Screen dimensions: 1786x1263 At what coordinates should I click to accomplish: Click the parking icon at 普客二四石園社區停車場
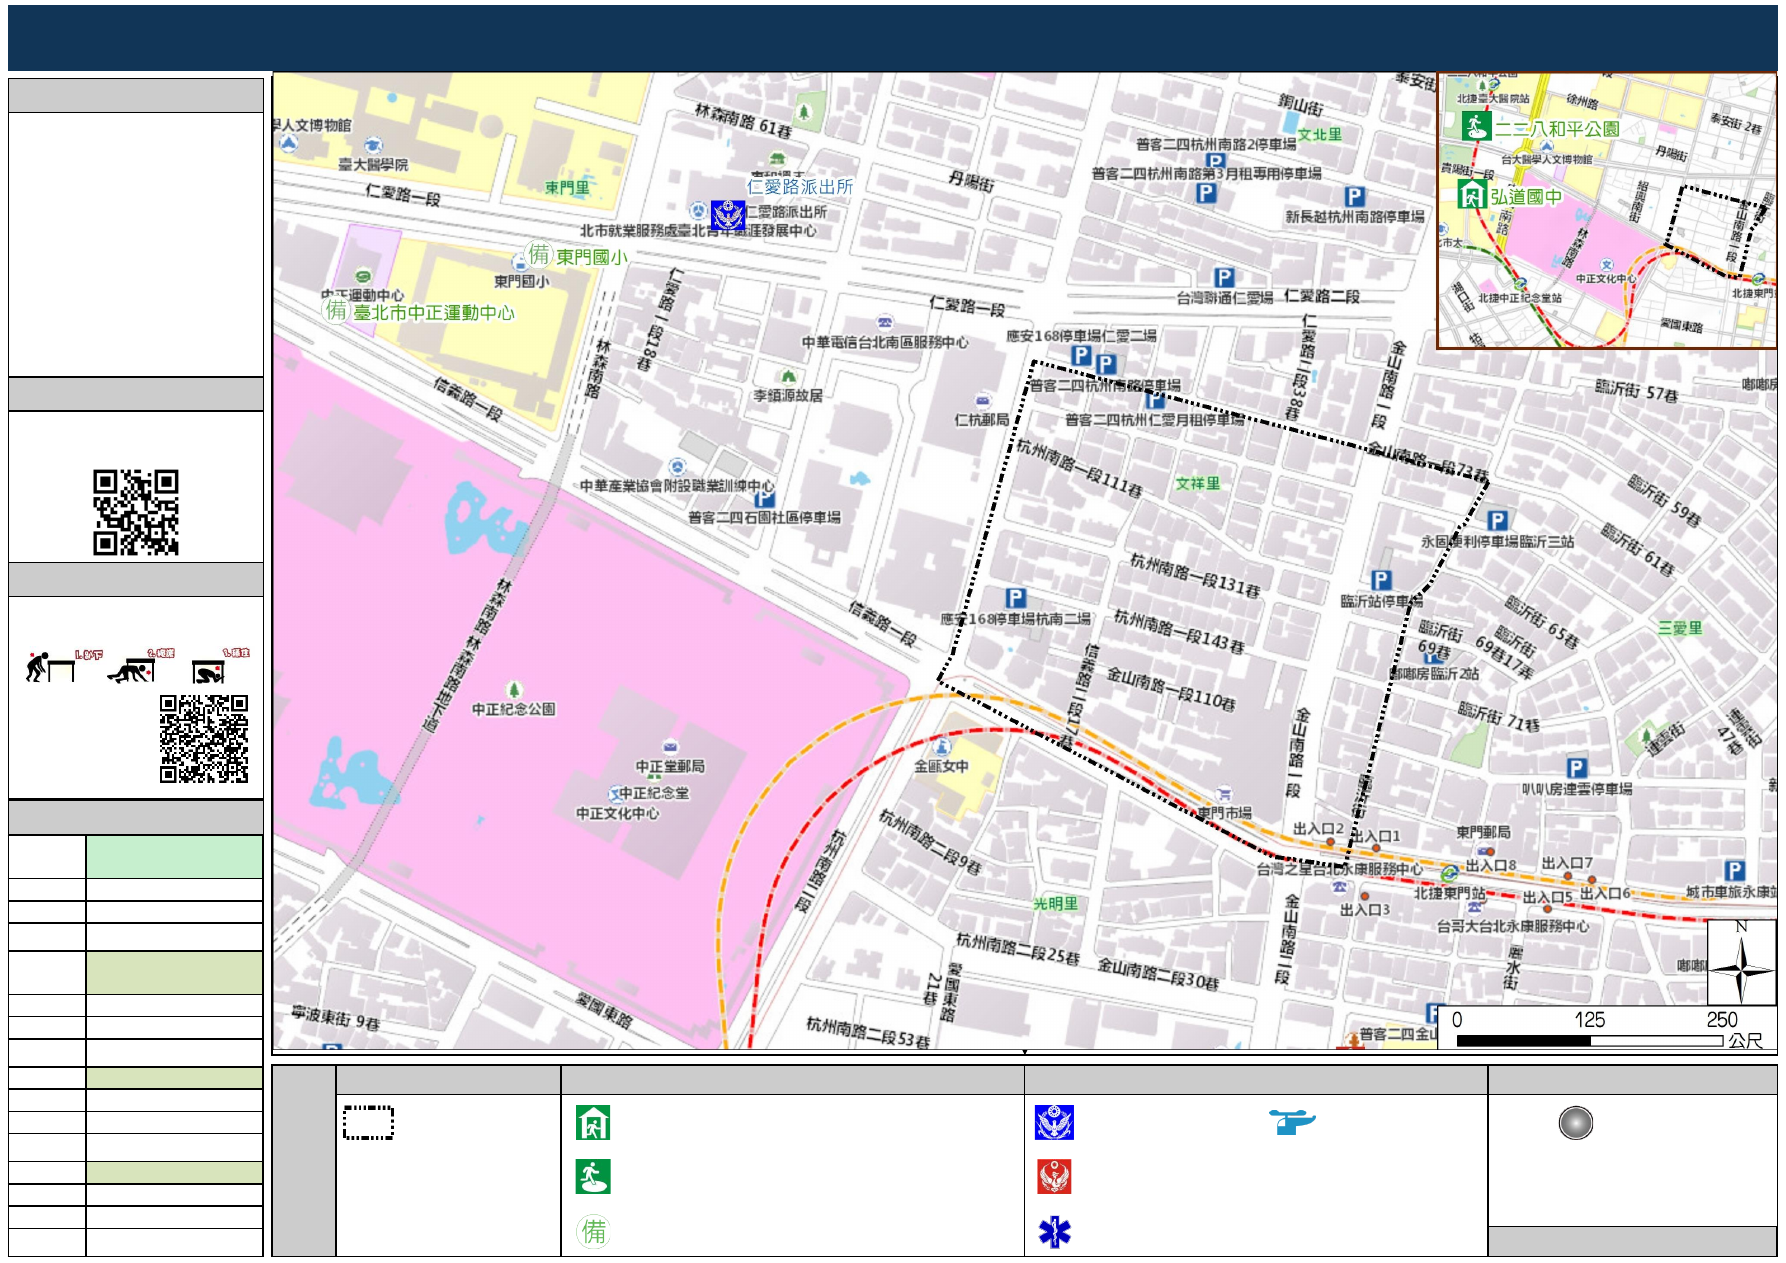click(x=765, y=498)
